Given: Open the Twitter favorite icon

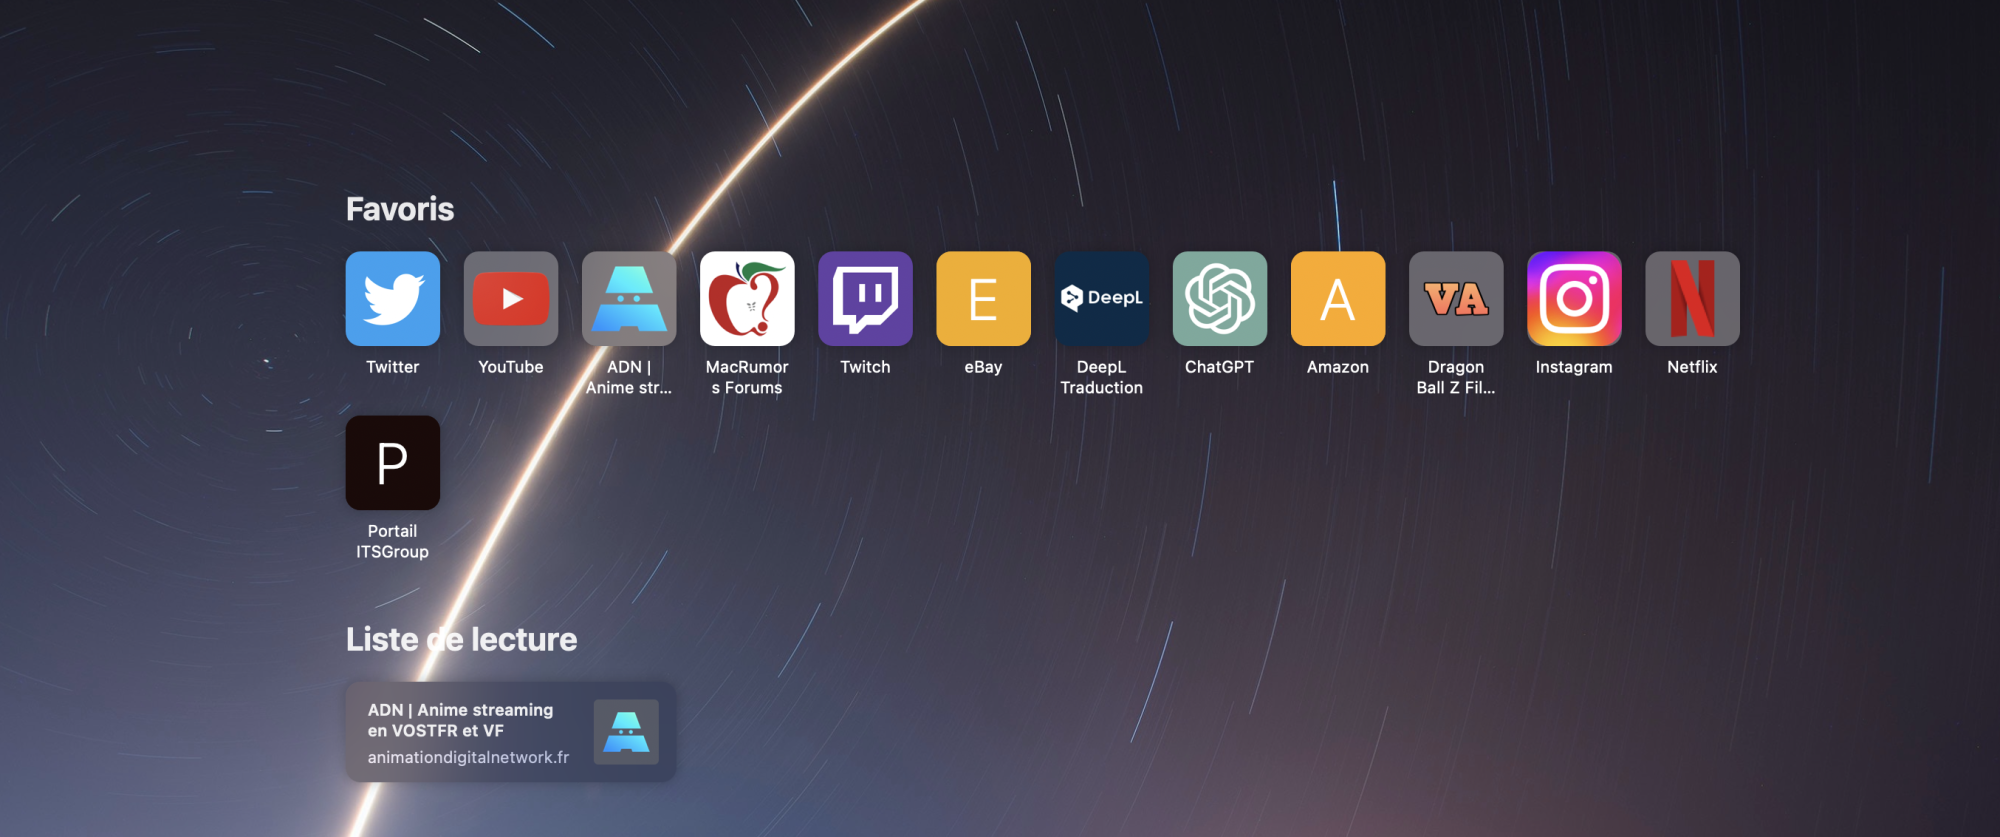Looking at the screenshot, I should click(393, 298).
